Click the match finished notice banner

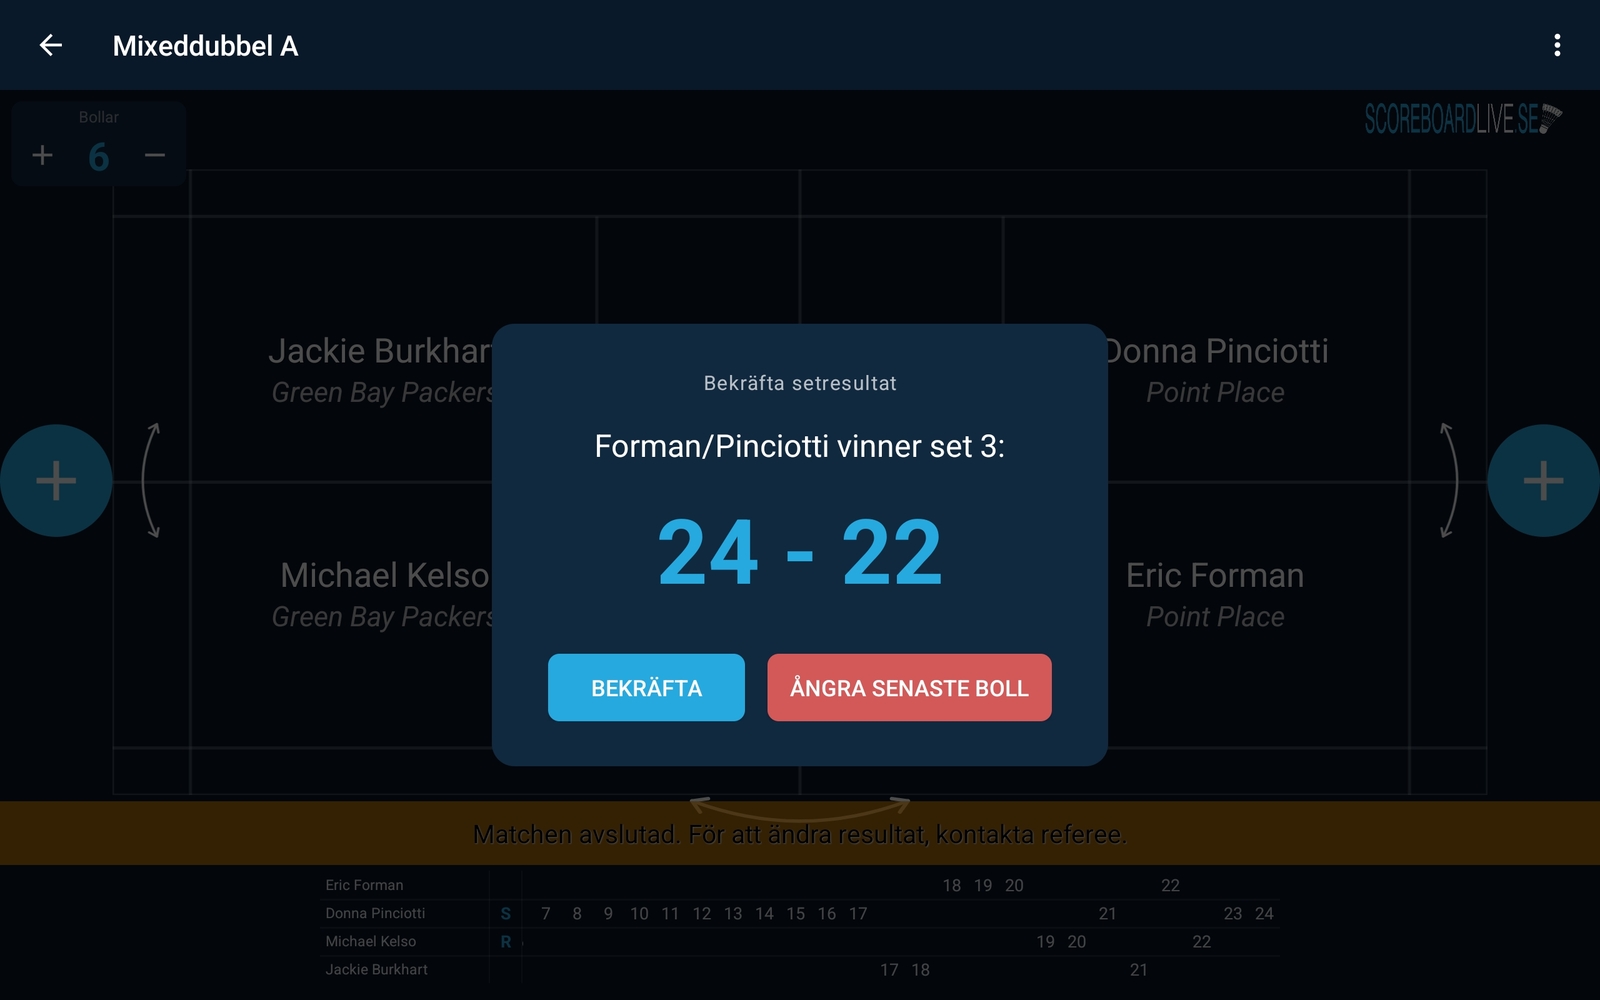800,833
